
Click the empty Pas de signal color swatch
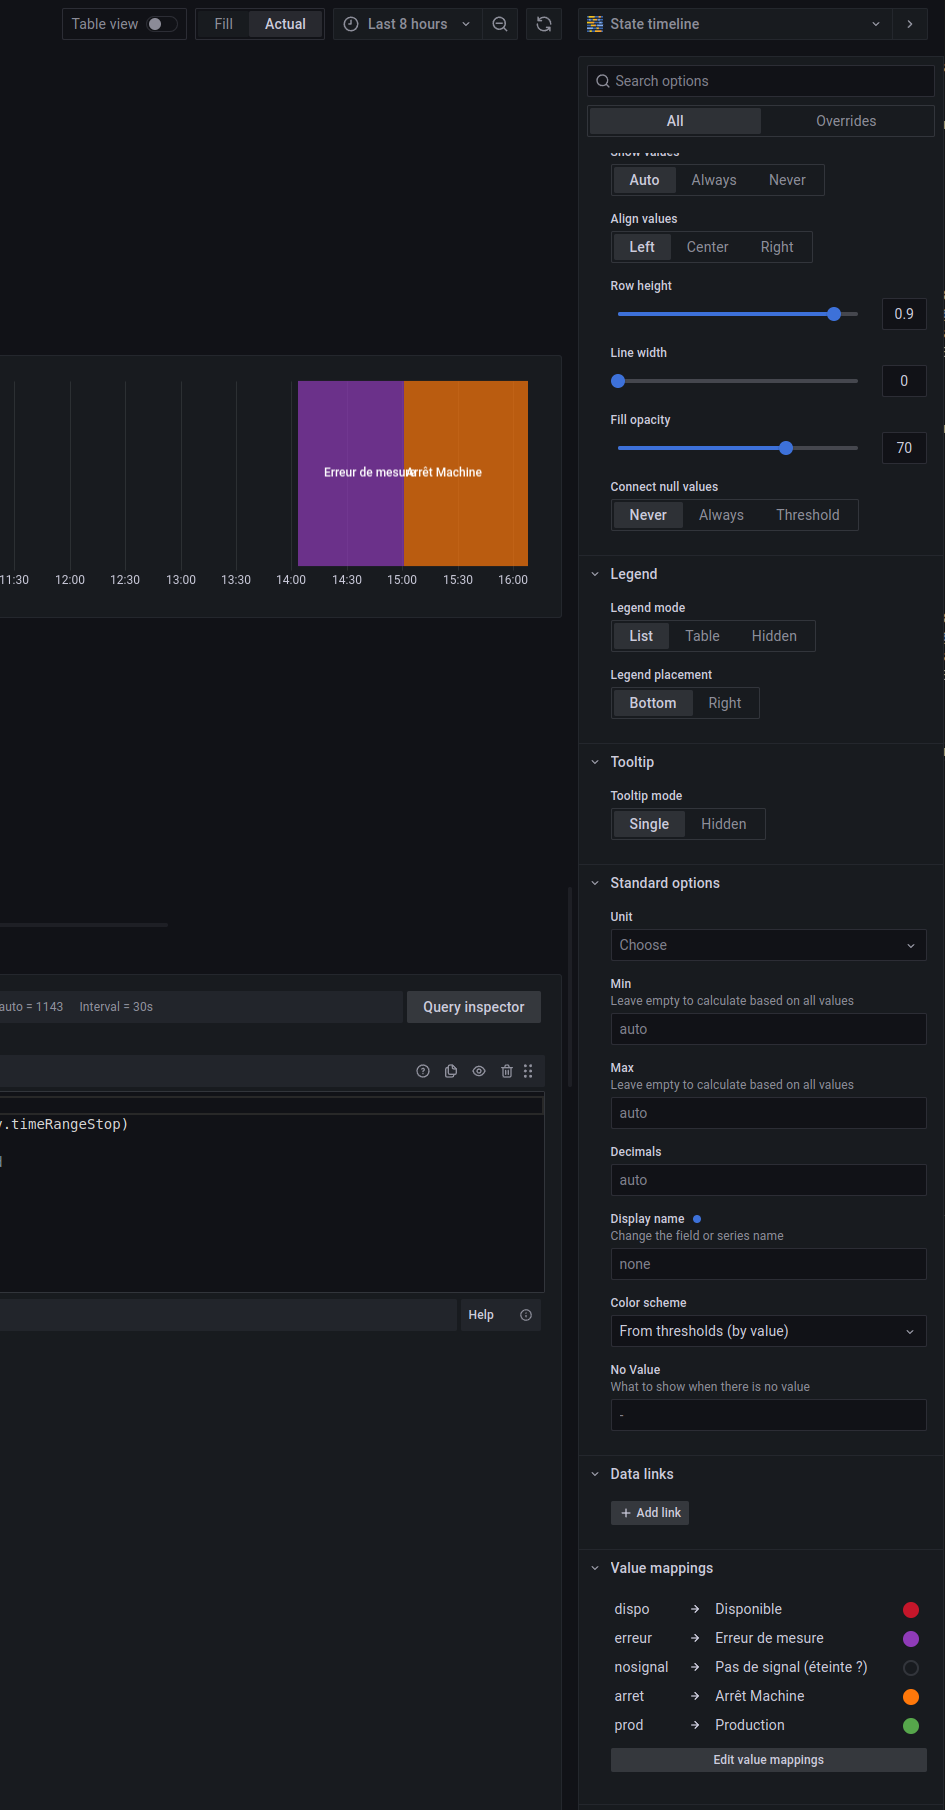click(x=911, y=1667)
